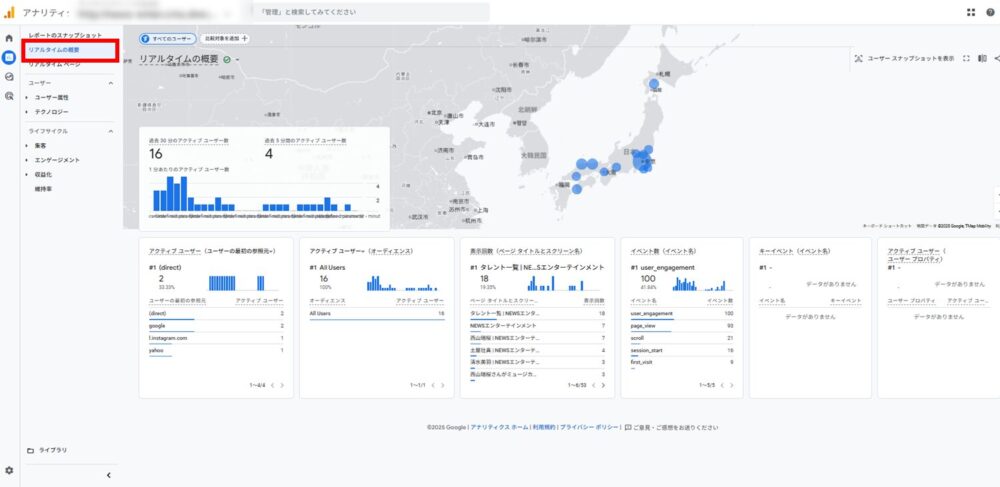
Task: Click the search field at the top
Action: [x=370, y=12]
